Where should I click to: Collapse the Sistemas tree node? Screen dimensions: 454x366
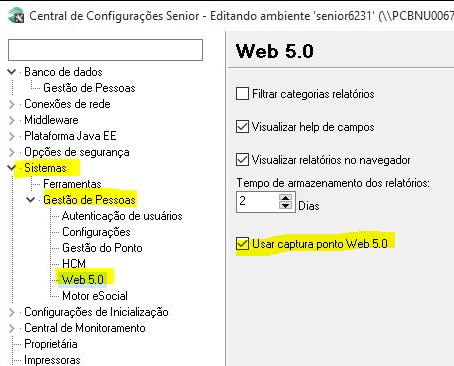click(12, 168)
